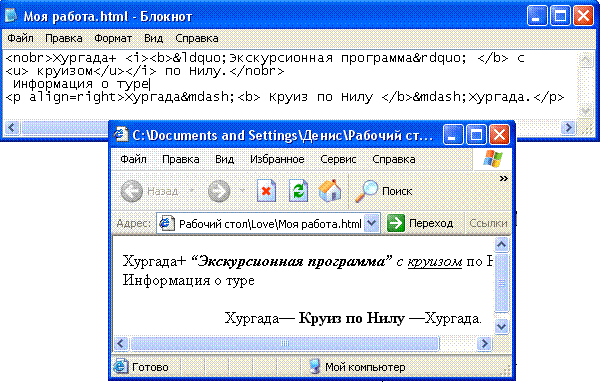The image size is (601, 382).
Task: Click Notepad horizontal scrollbar left arrow
Action: (x=11, y=127)
